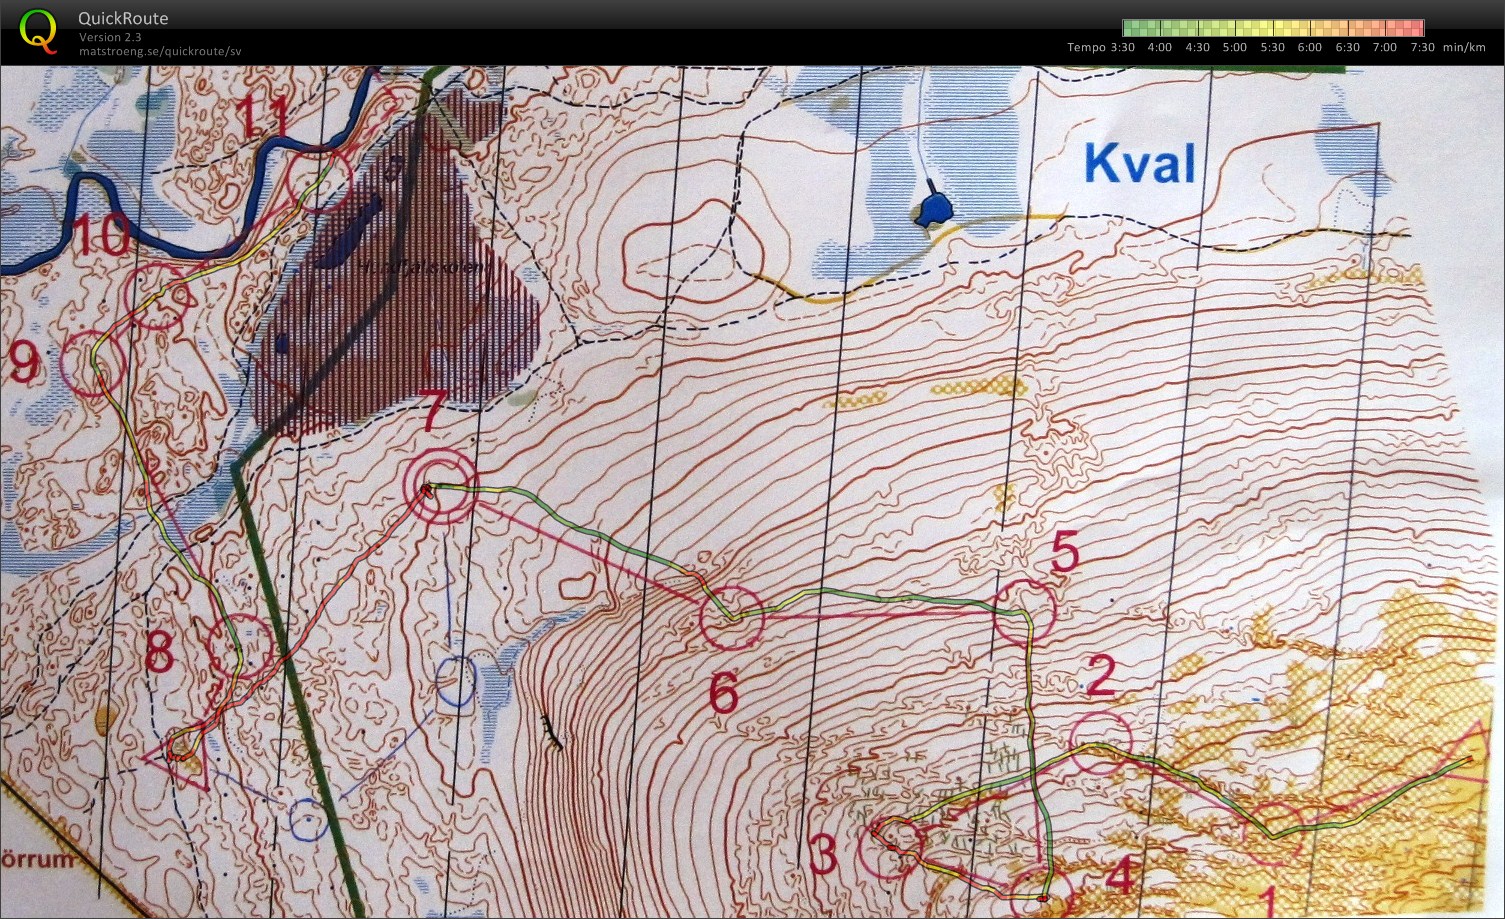Click the 5:30 tempo legend label
This screenshot has height=919, width=1505.
pos(1272,47)
